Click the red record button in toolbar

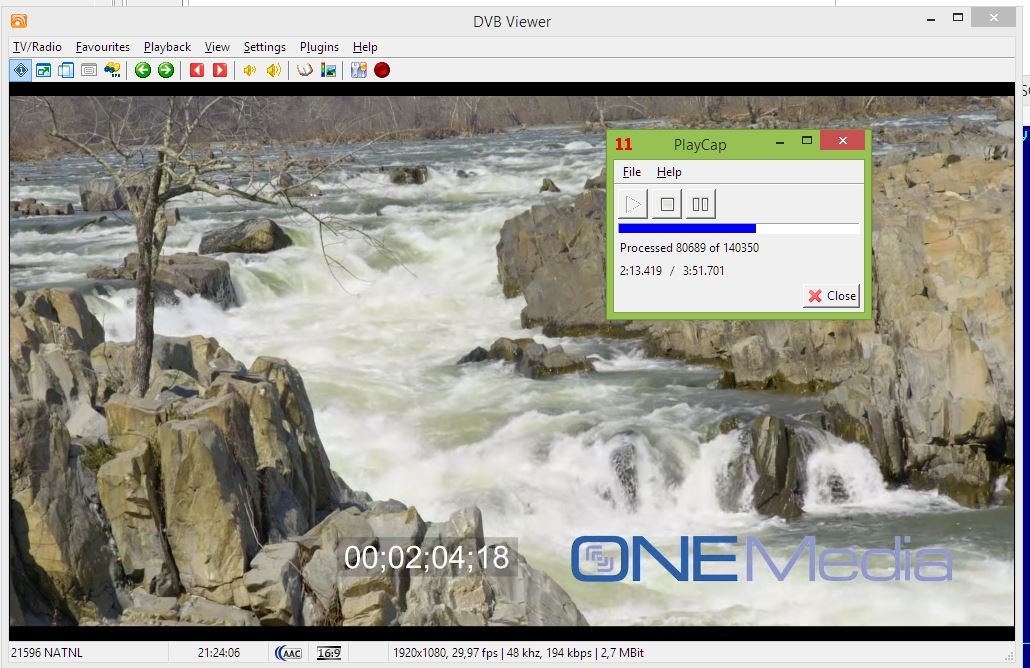coord(382,70)
